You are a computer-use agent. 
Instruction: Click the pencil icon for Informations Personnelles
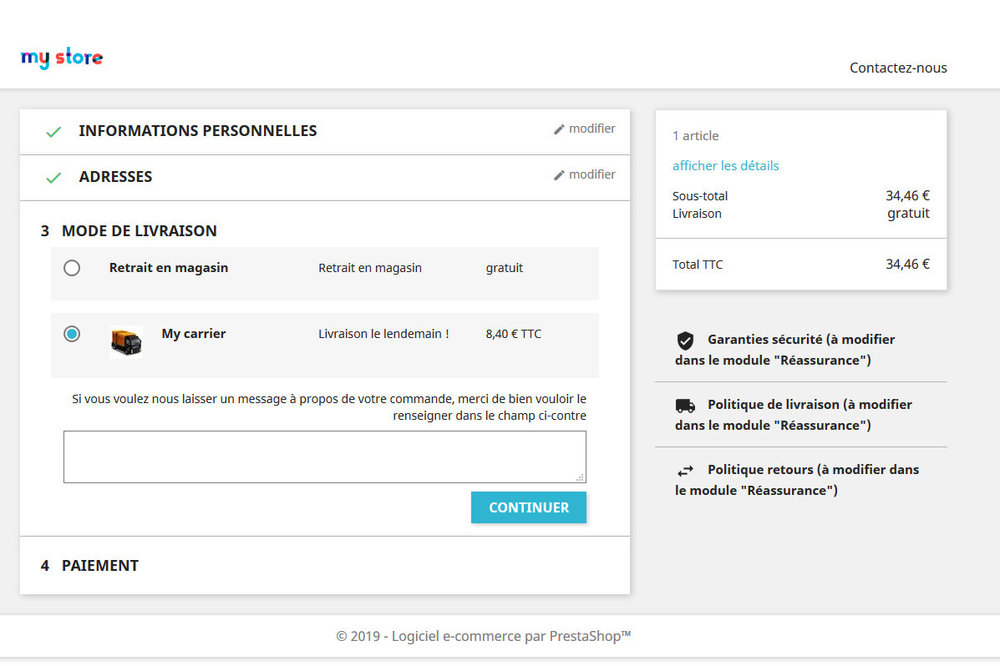coord(560,129)
